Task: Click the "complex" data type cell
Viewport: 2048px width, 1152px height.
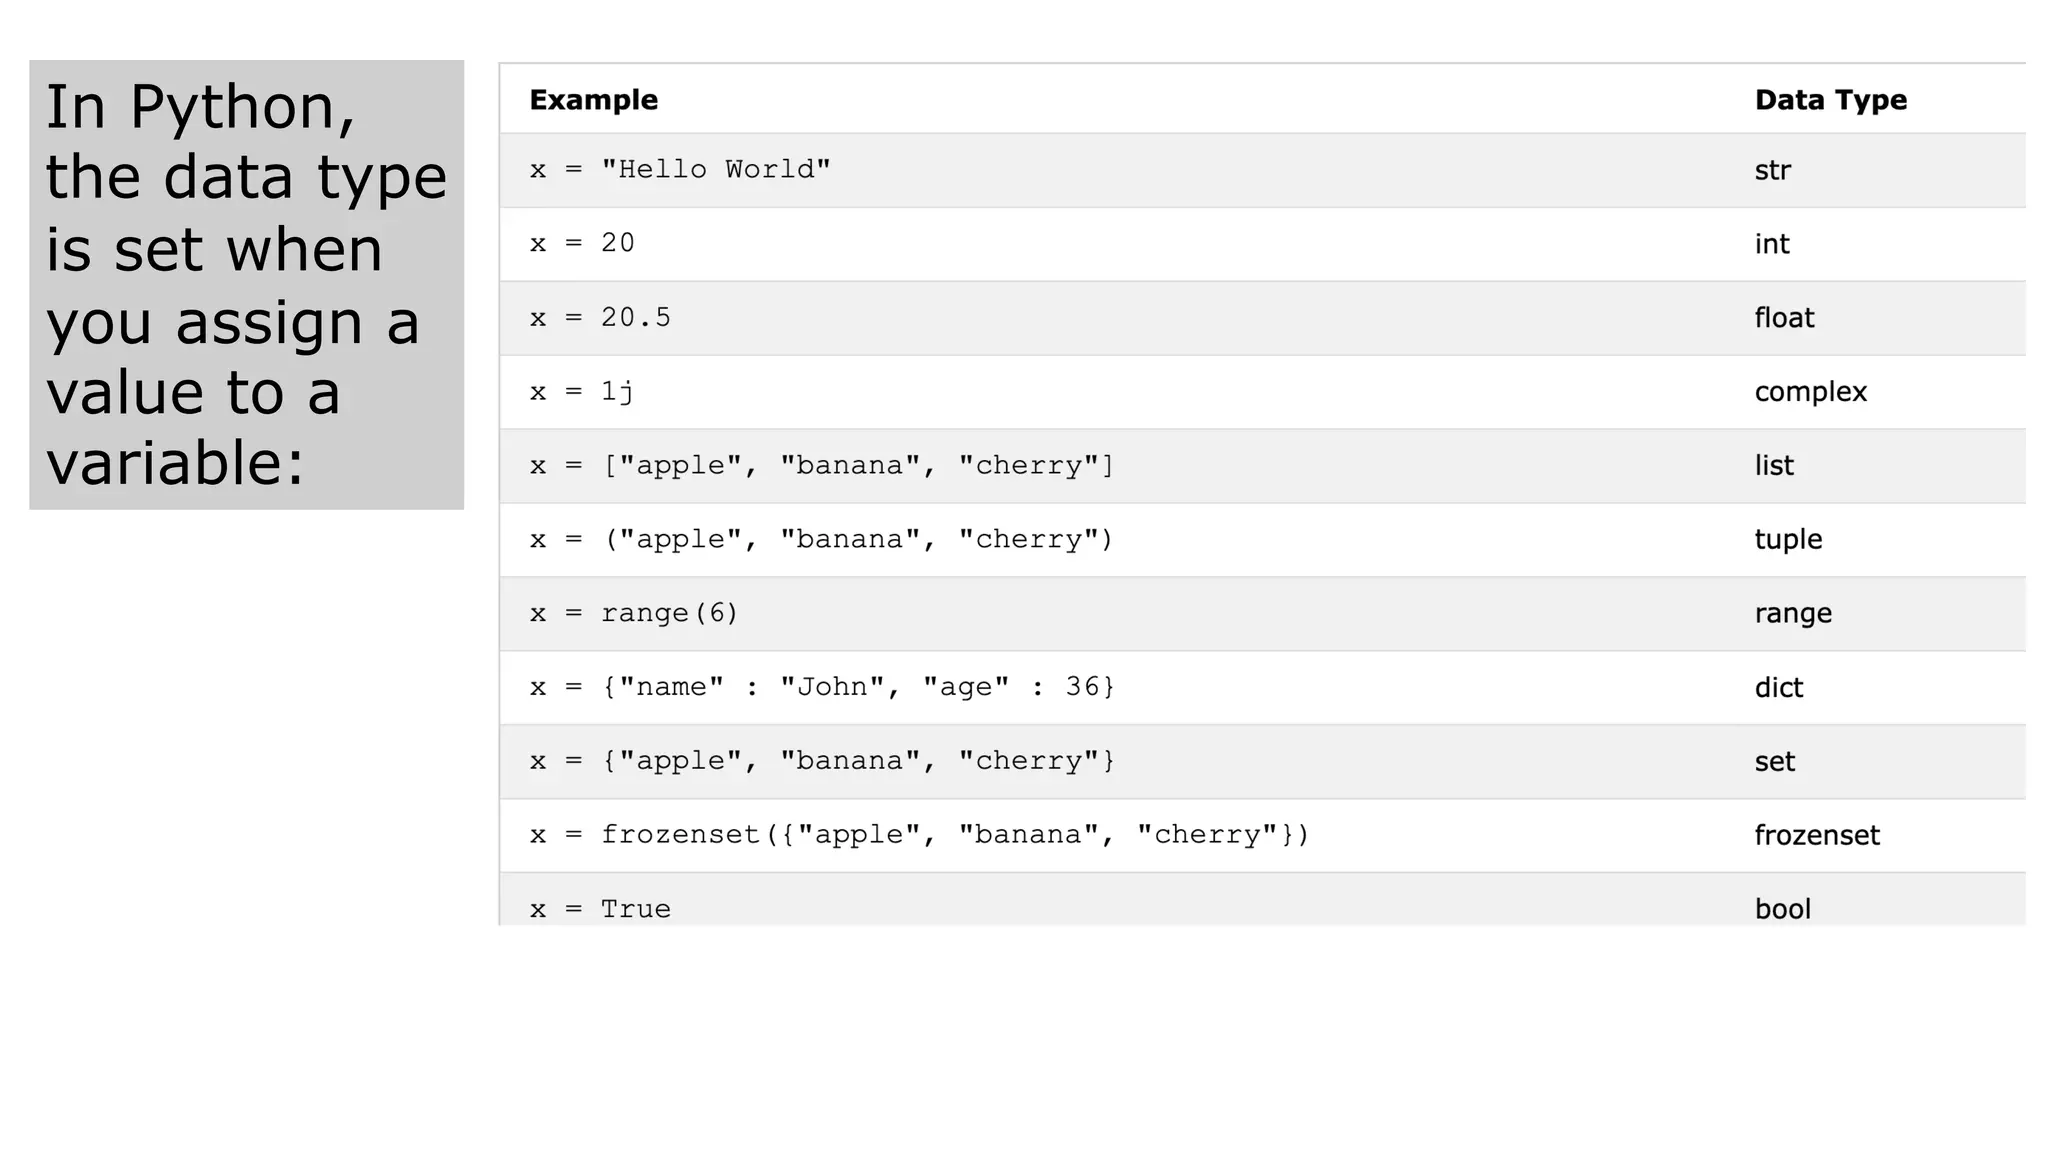Action: (x=1810, y=392)
